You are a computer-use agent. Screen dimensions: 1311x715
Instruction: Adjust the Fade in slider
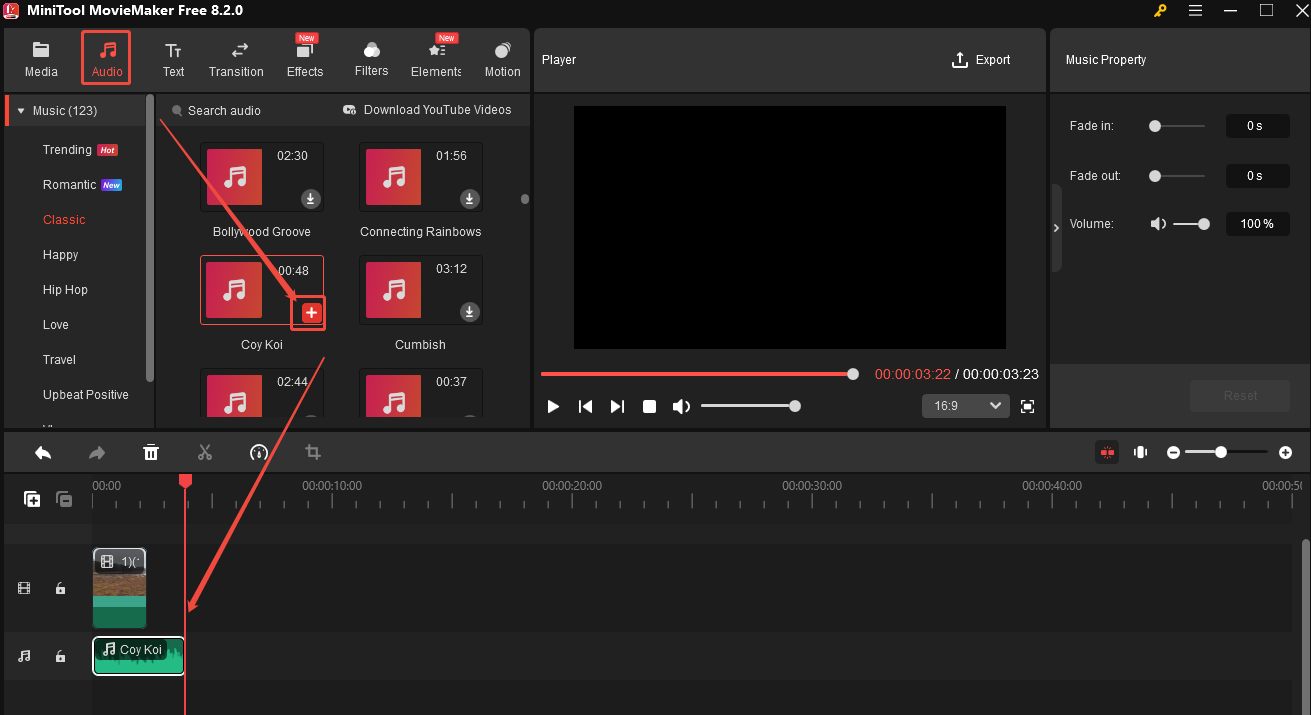[1176, 126]
